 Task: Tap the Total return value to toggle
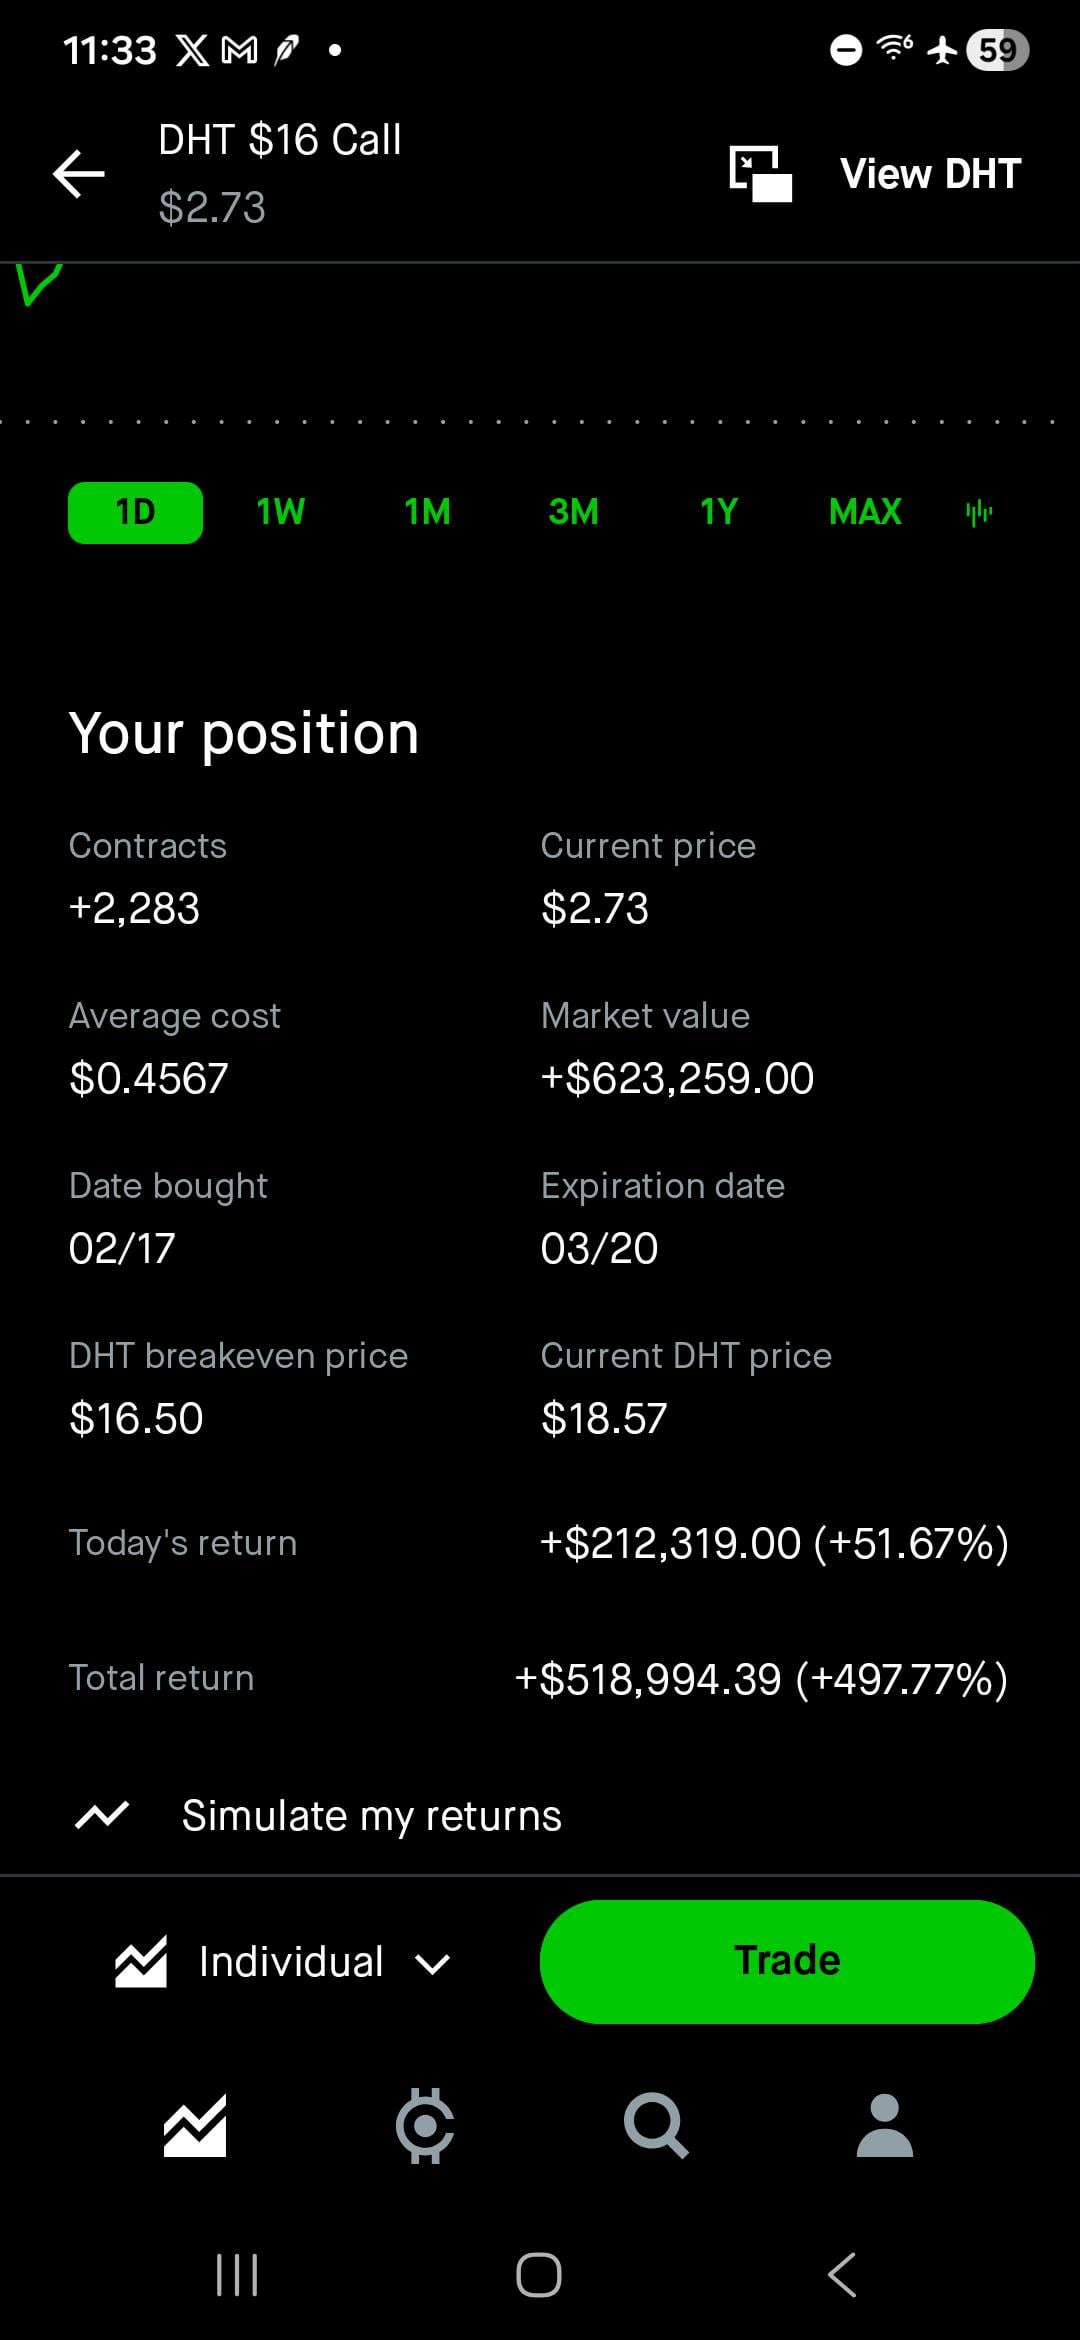760,1679
